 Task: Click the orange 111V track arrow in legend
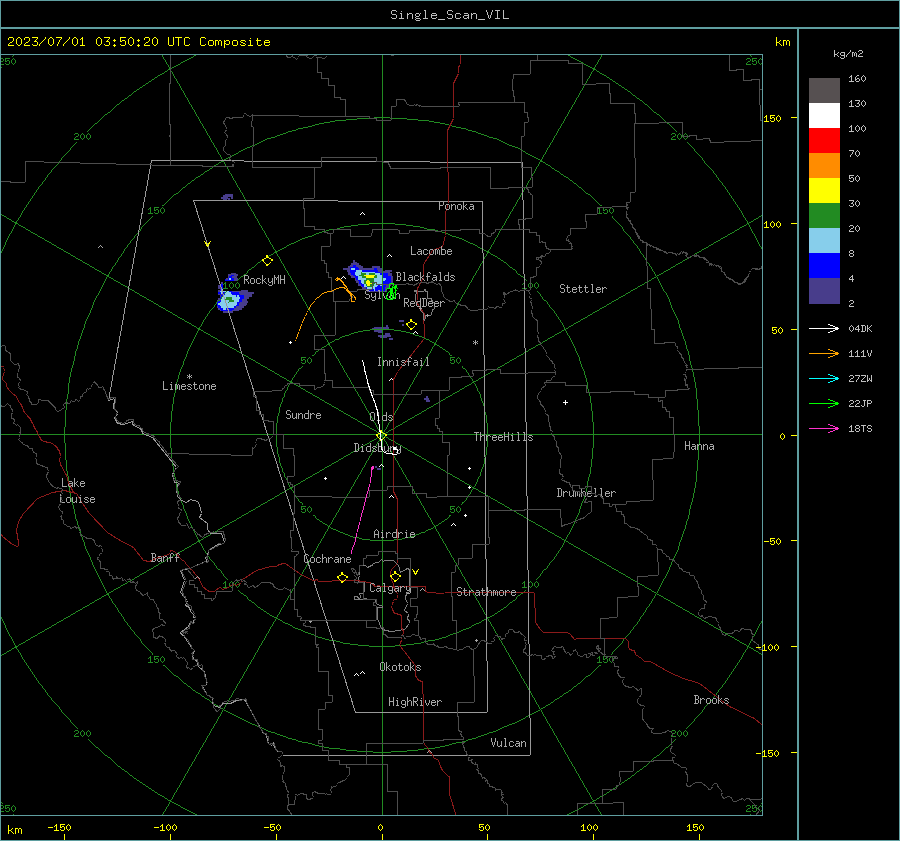pos(824,354)
